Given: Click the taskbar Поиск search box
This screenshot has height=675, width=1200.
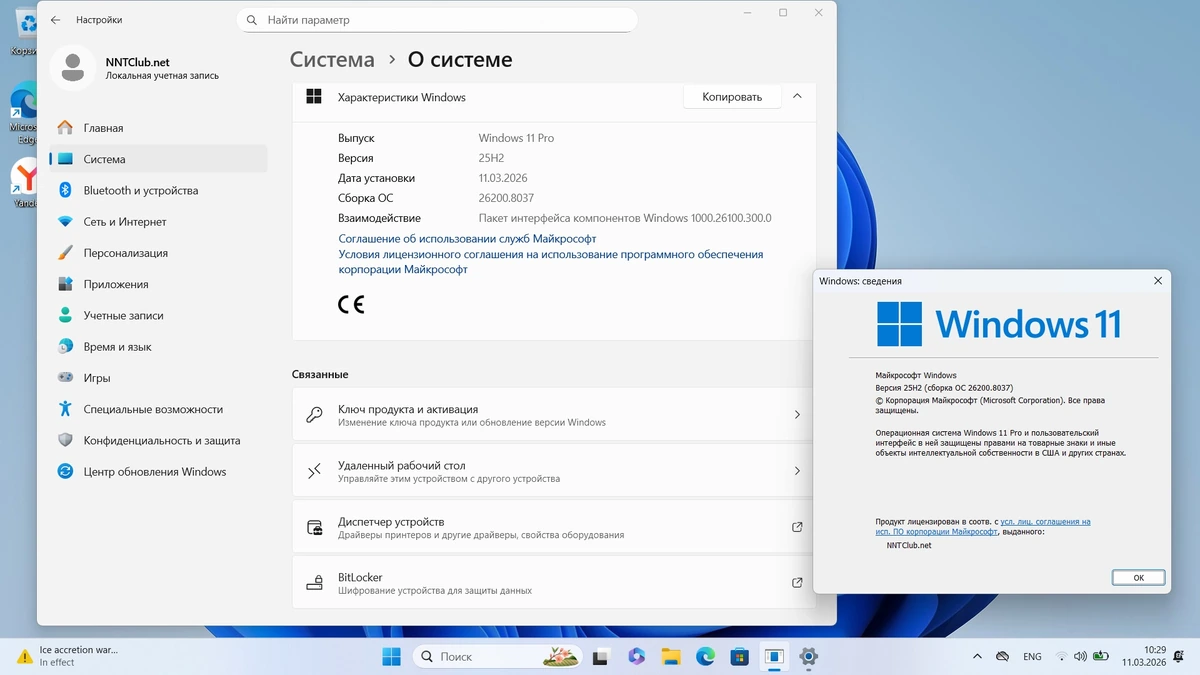Looking at the screenshot, I should pyautogui.click(x=498, y=657).
